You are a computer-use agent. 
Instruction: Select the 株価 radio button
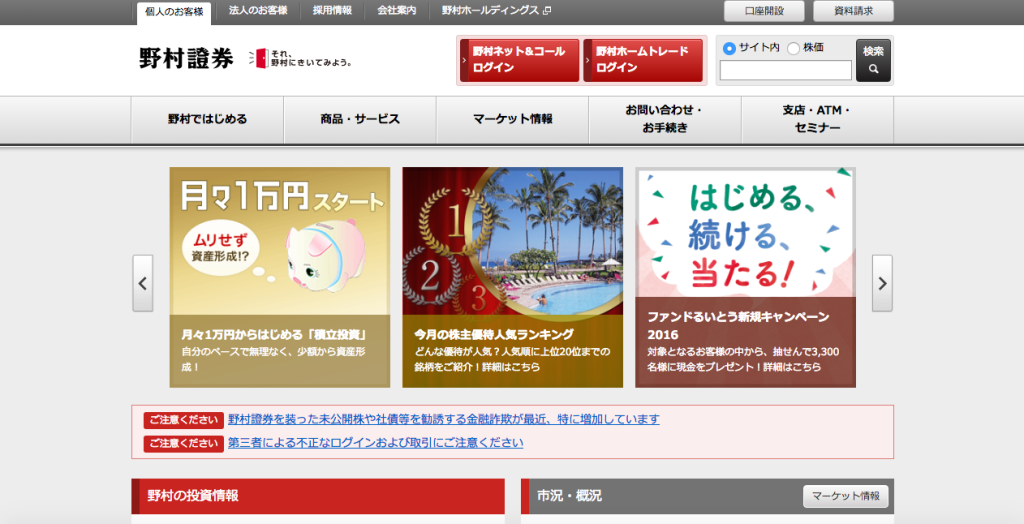pos(794,48)
